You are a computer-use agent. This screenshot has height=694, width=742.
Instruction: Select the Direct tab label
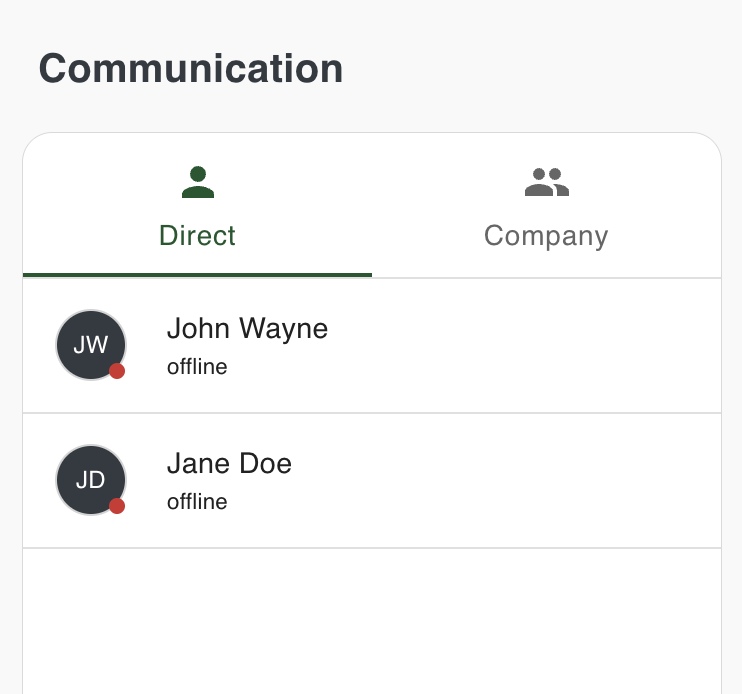(x=198, y=236)
